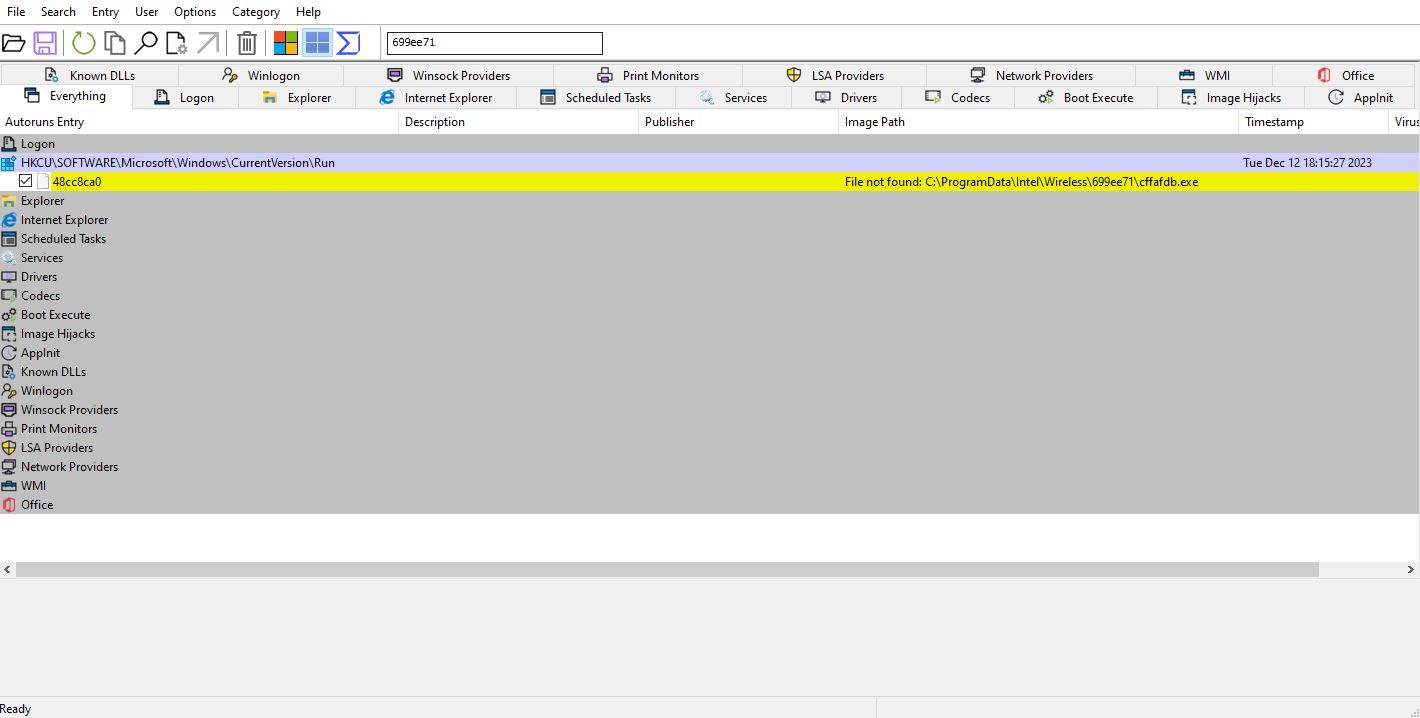Select the Boot Execute row in list
Screen dimensions: 1420x718
709,314
